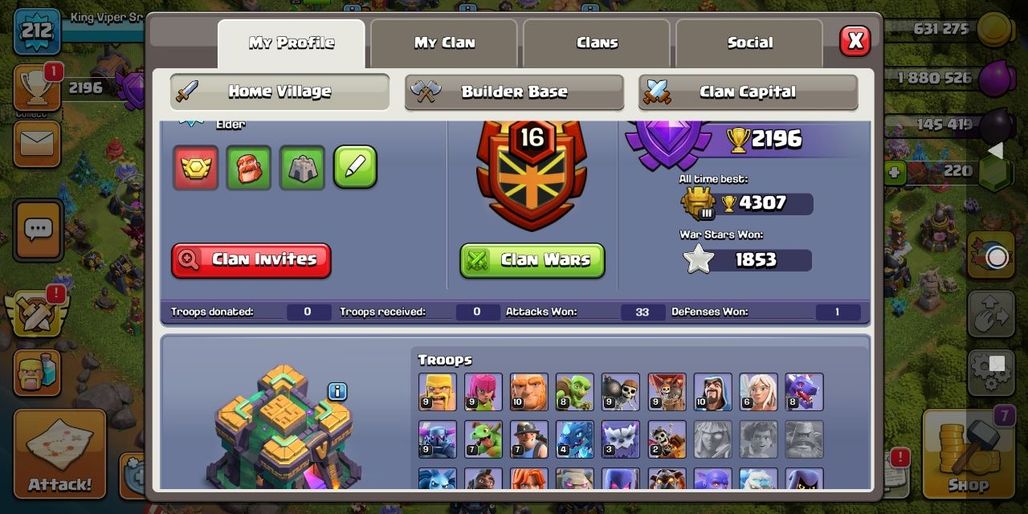Screen dimensions: 1028x514
Task: Toggle the red league badge label
Action: [x=195, y=167]
